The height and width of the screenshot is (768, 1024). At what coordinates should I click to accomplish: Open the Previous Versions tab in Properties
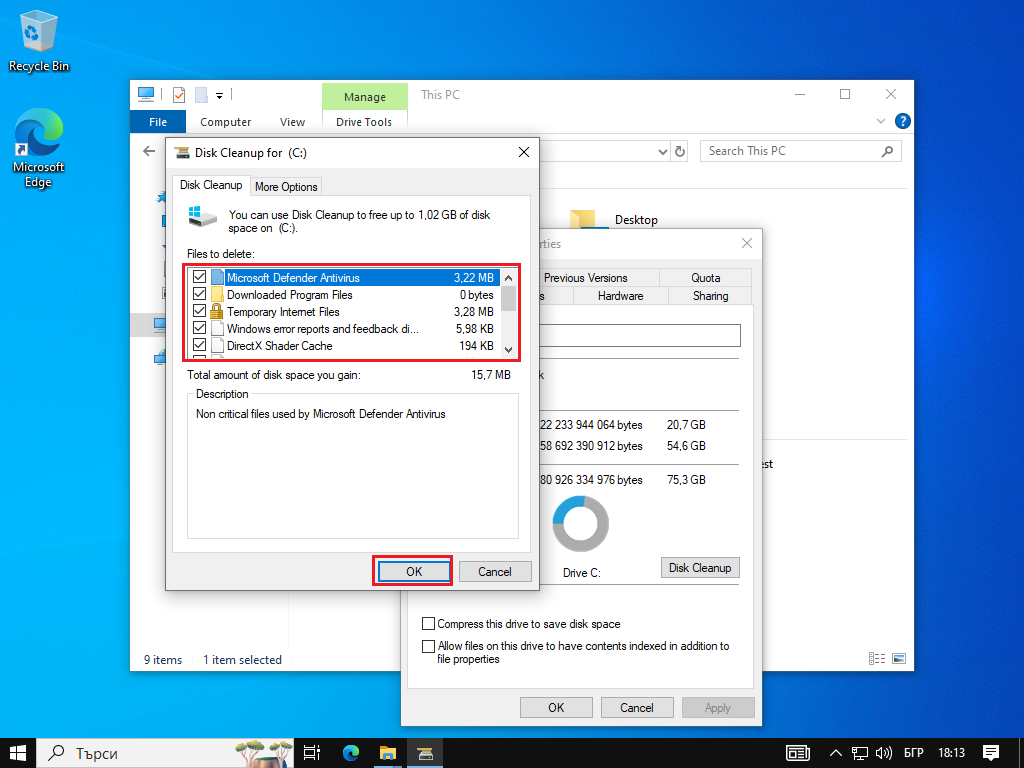[x=586, y=278]
